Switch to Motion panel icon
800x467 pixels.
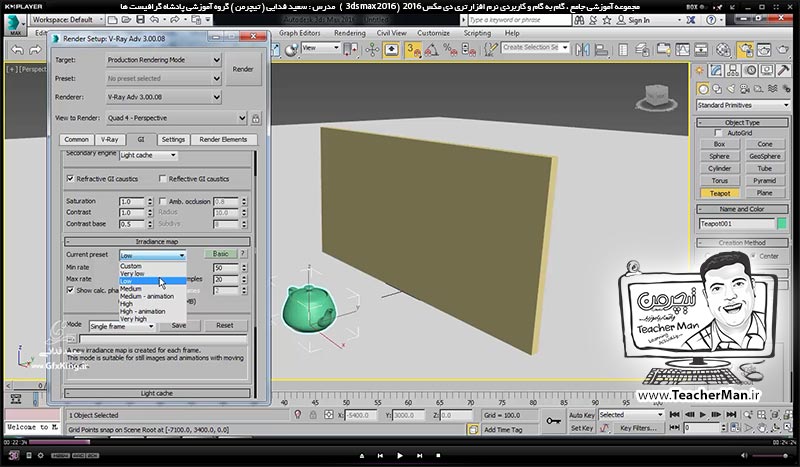coord(749,70)
